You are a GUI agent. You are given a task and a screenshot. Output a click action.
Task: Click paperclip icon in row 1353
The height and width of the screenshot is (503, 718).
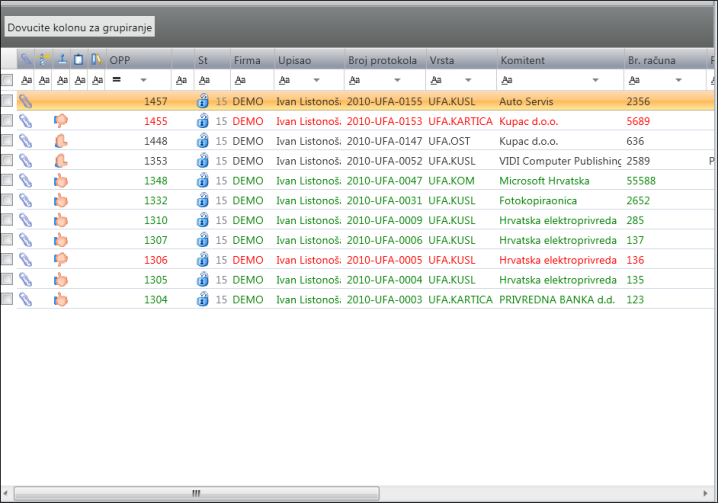coord(26,161)
